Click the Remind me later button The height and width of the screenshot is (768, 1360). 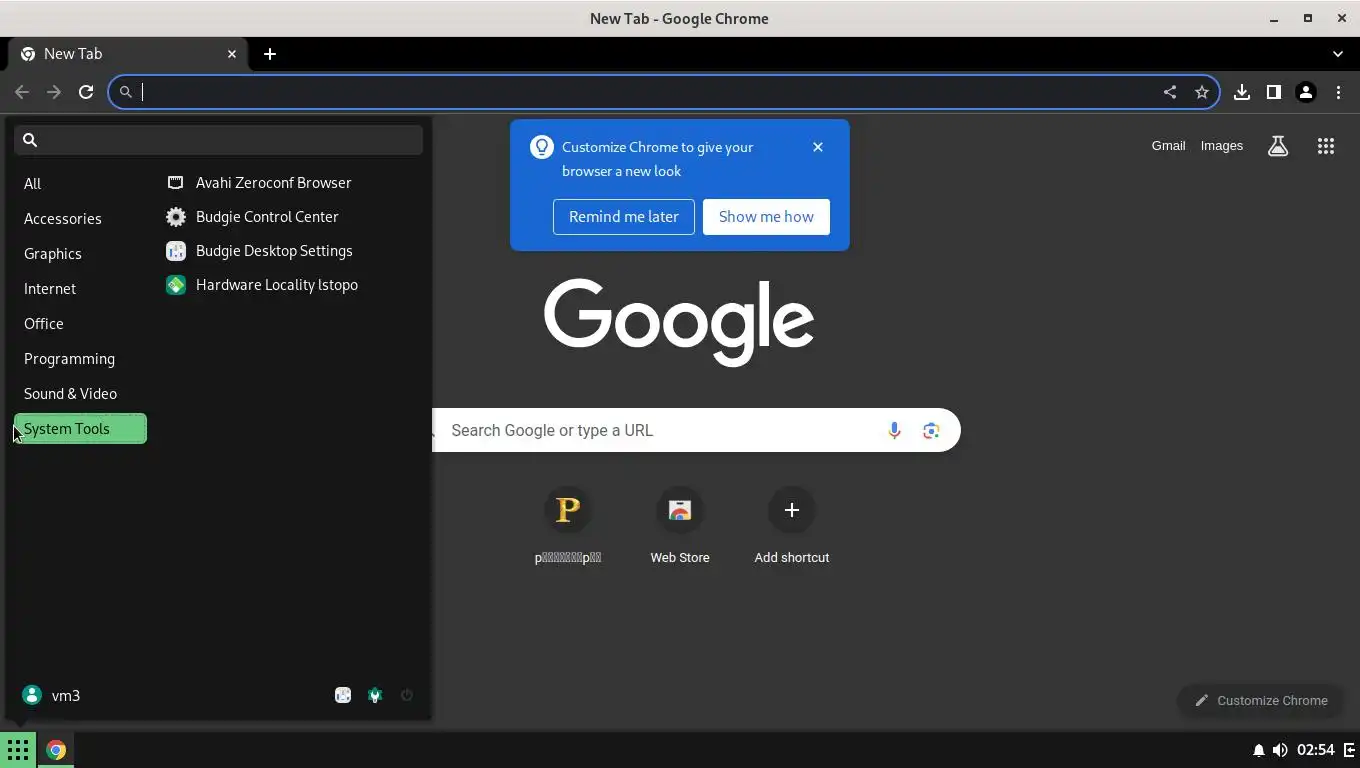(624, 217)
